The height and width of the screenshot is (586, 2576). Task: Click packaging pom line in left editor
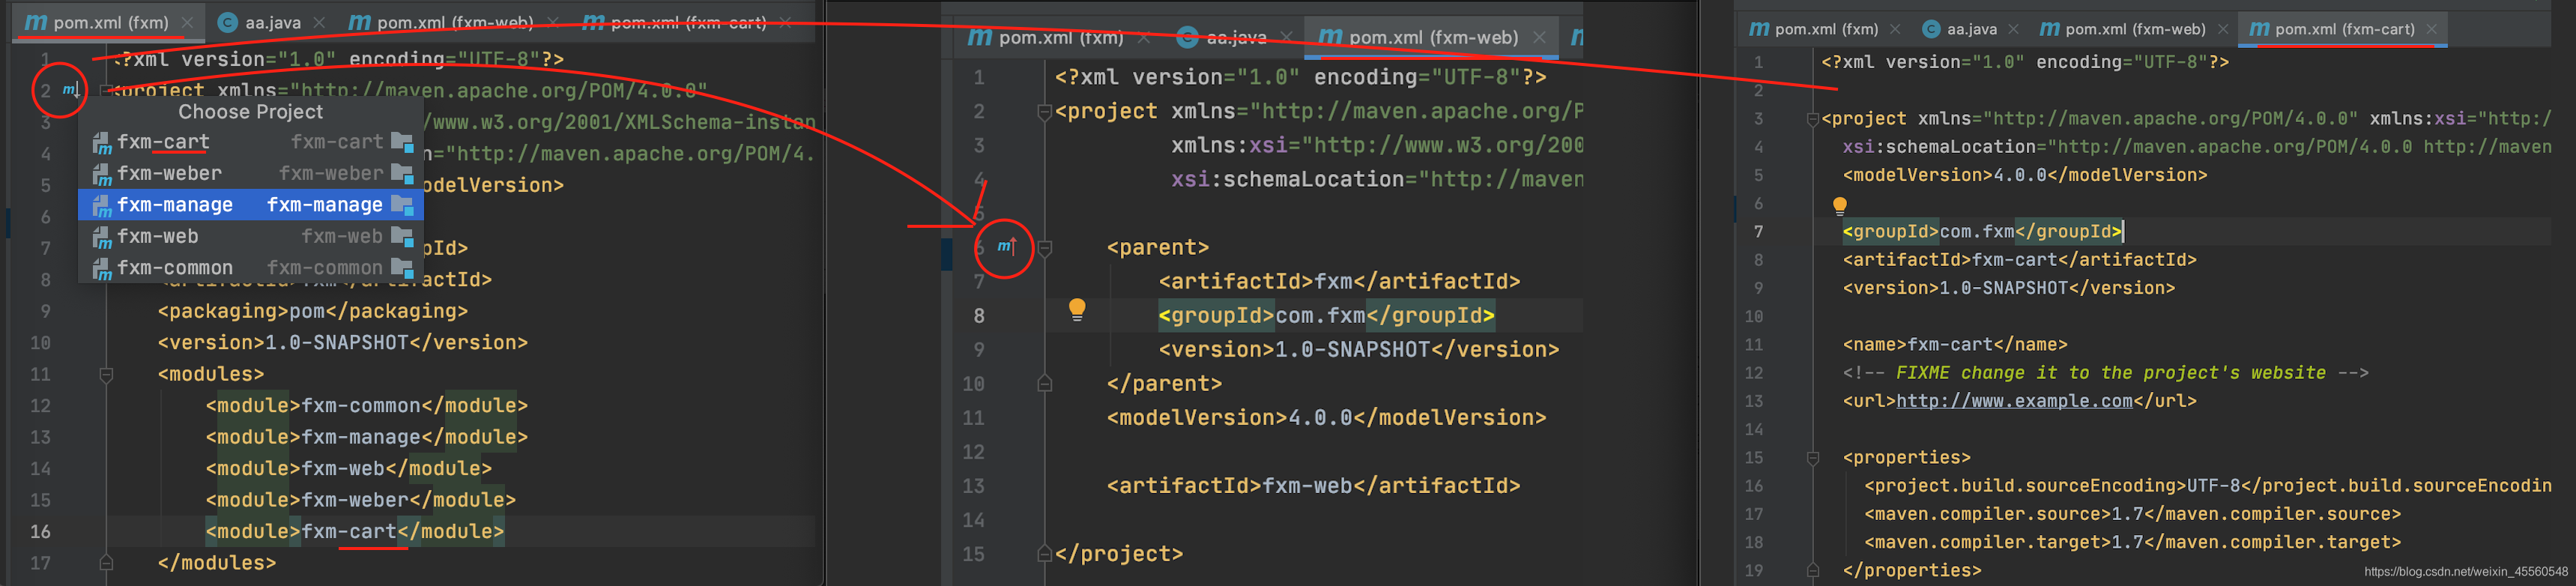[312, 311]
